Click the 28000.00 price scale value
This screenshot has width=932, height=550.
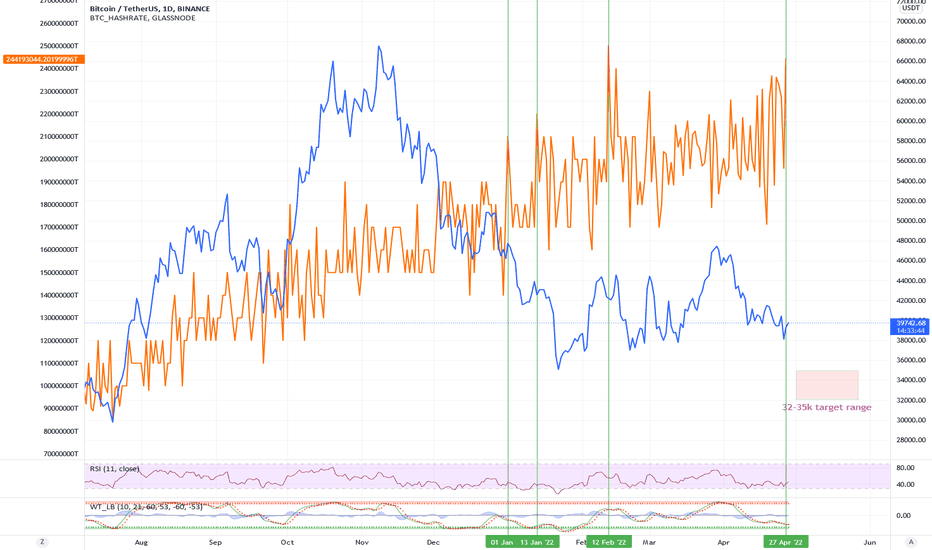[911, 440]
